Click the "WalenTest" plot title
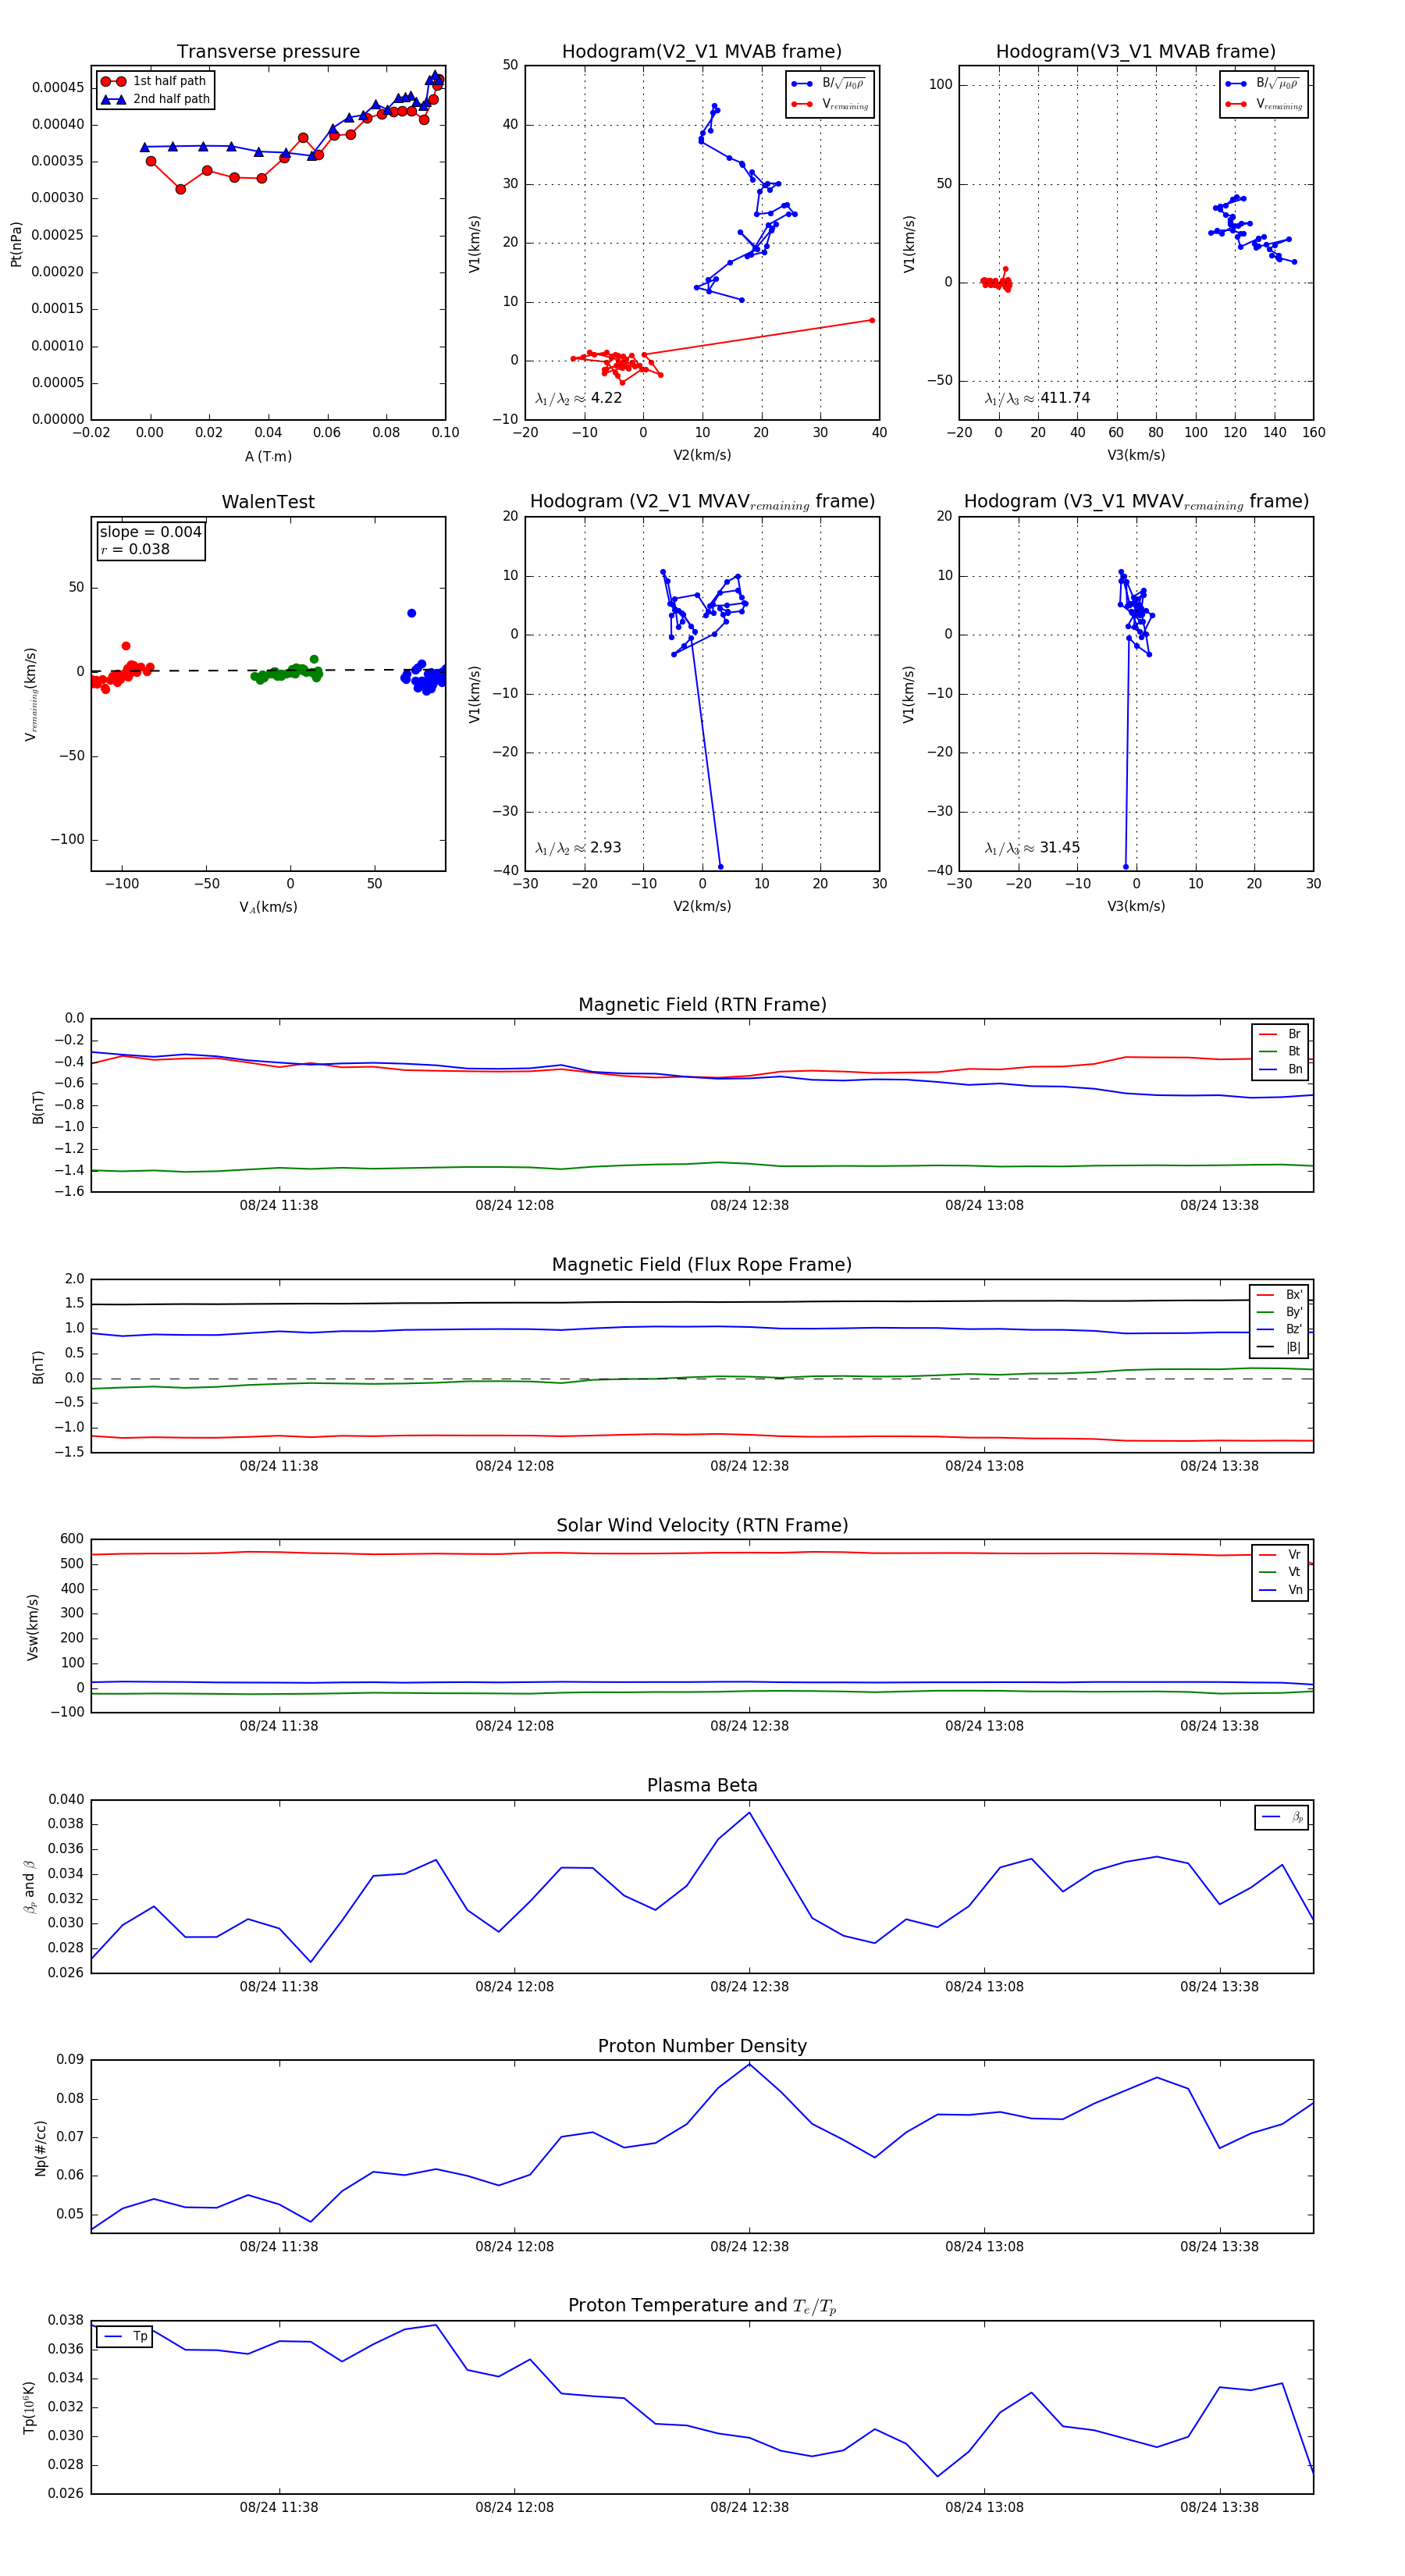This screenshot has width=1405, height=2576. pyautogui.click(x=268, y=502)
